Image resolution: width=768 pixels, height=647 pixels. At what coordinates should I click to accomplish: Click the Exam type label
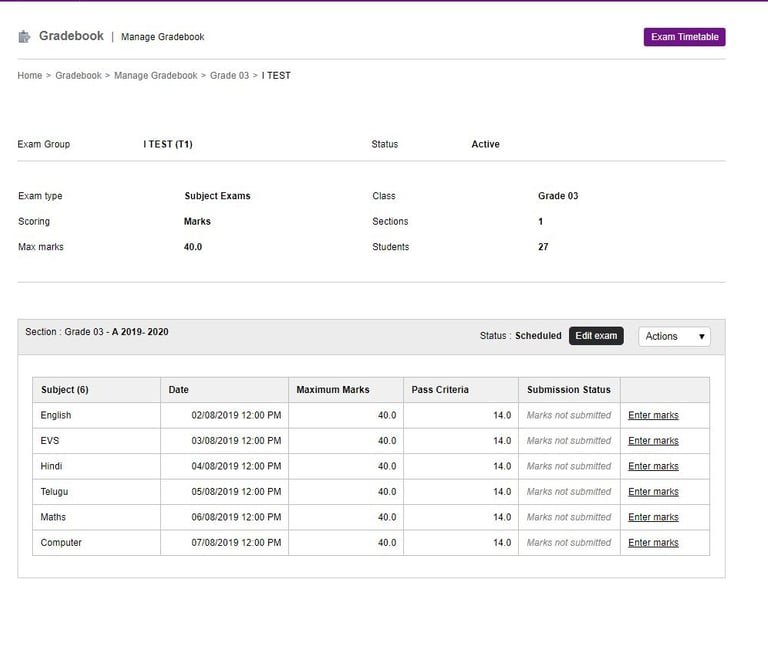click(x=40, y=196)
